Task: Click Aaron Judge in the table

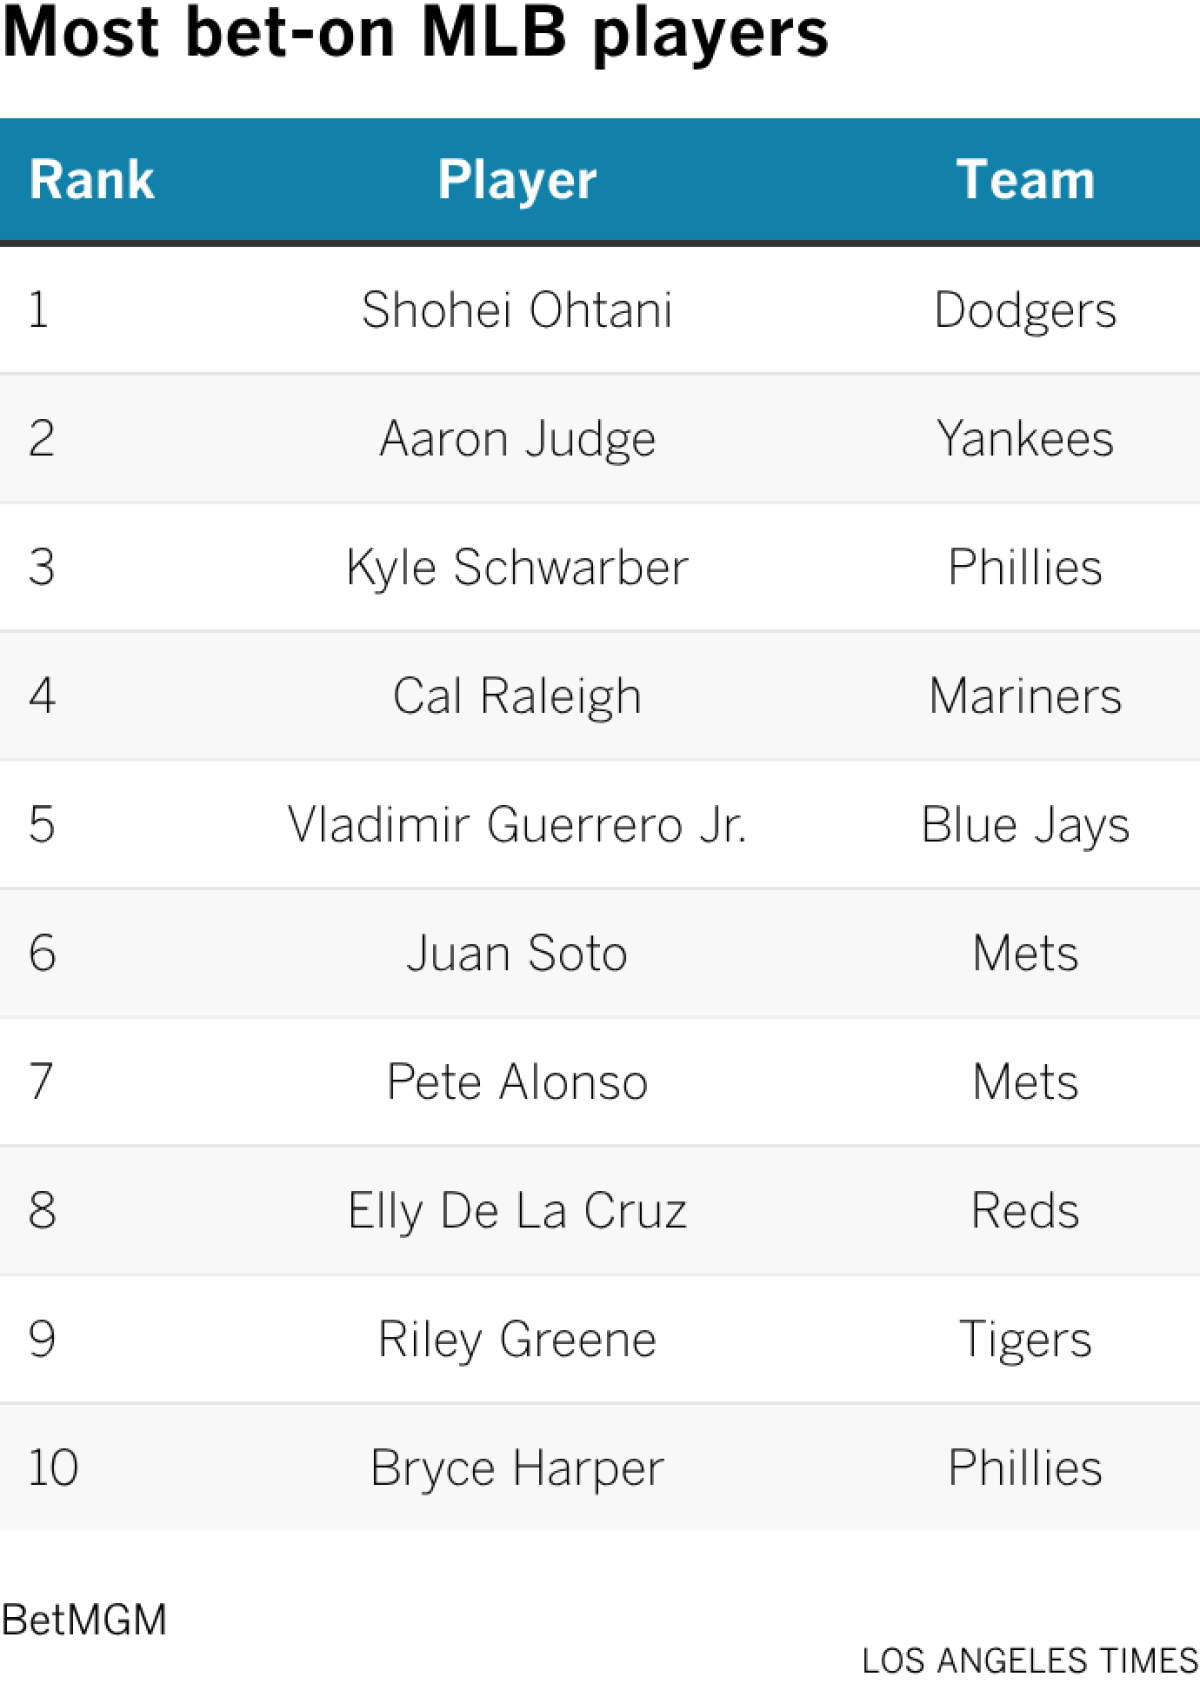Action: (x=517, y=439)
